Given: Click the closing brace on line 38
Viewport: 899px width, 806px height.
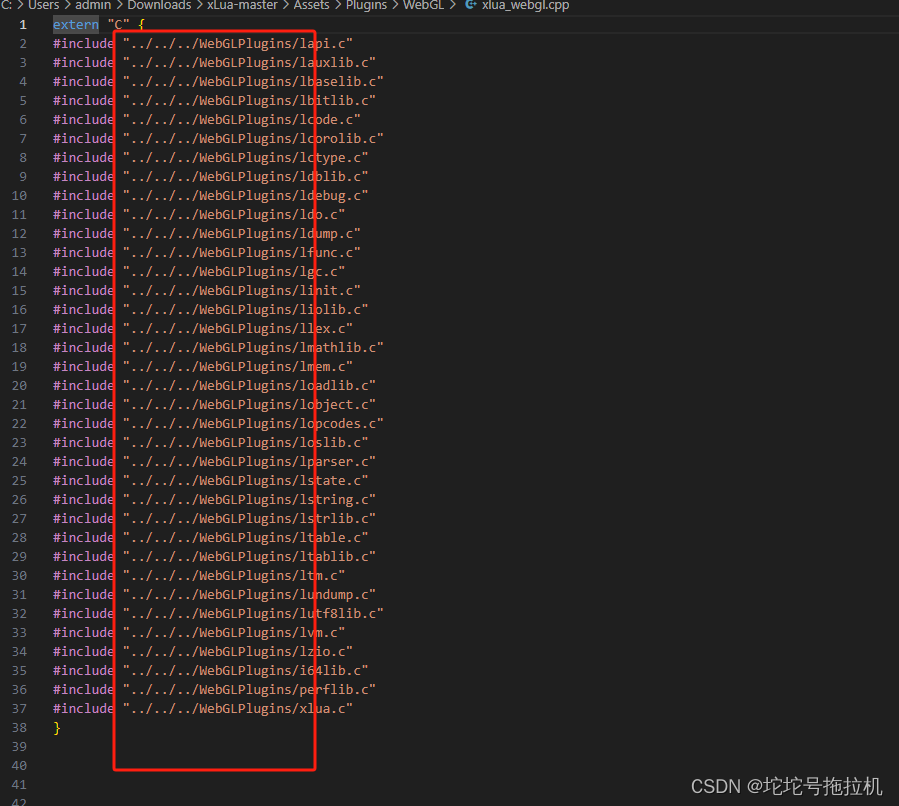Looking at the screenshot, I should [x=57, y=728].
